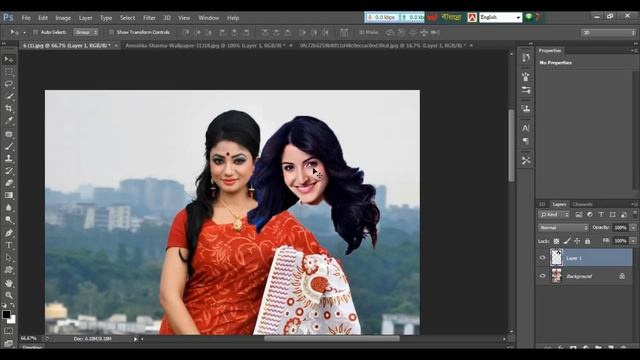Enable Show Transform Controls checkbox
The height and width of the screenshot is (360, 640).
[x=111, y=32]
